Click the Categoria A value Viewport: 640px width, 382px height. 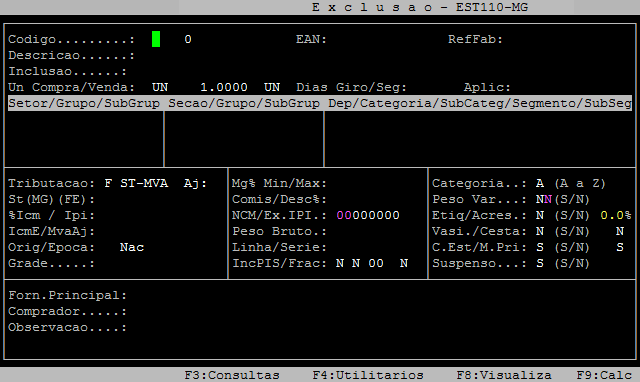540,183
